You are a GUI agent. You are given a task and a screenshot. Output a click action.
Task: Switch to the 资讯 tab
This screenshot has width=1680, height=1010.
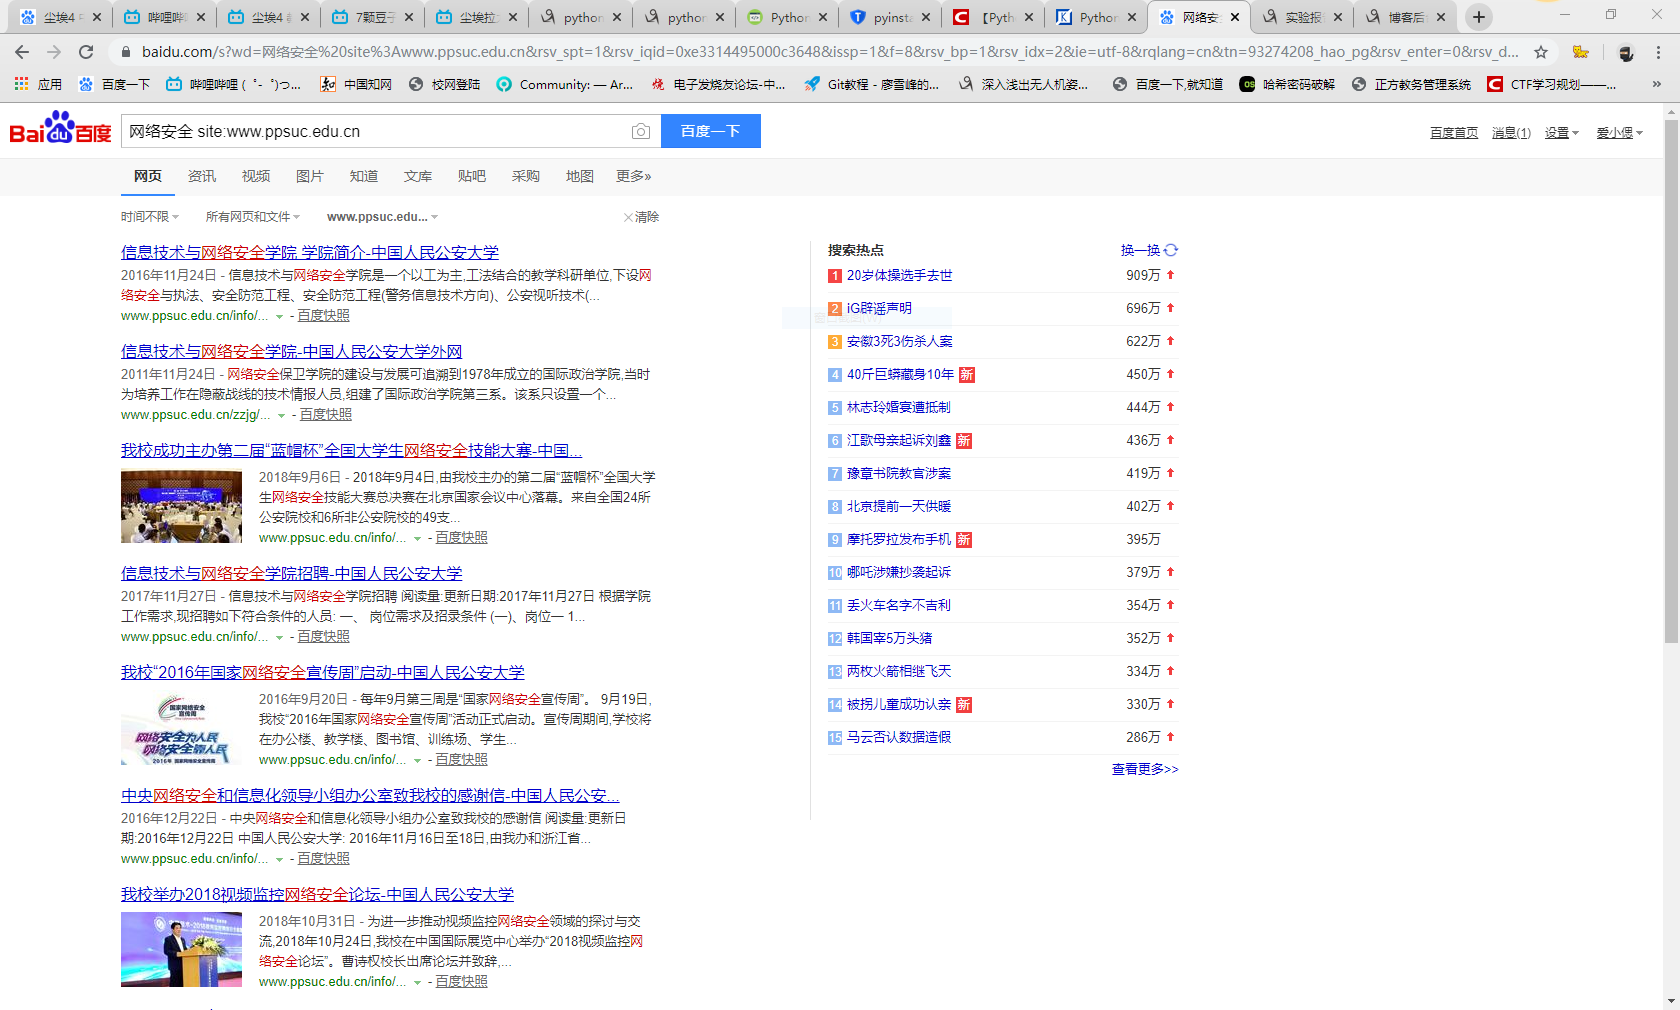[202, 176]
